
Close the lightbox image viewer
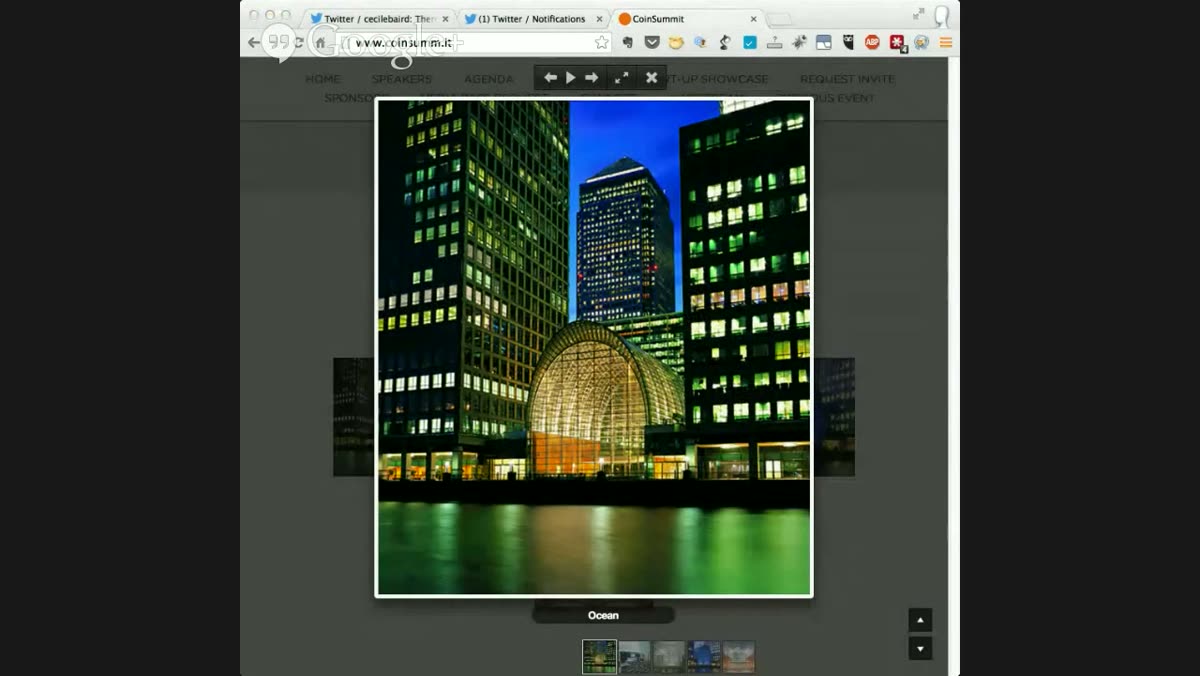pos(651,78)
